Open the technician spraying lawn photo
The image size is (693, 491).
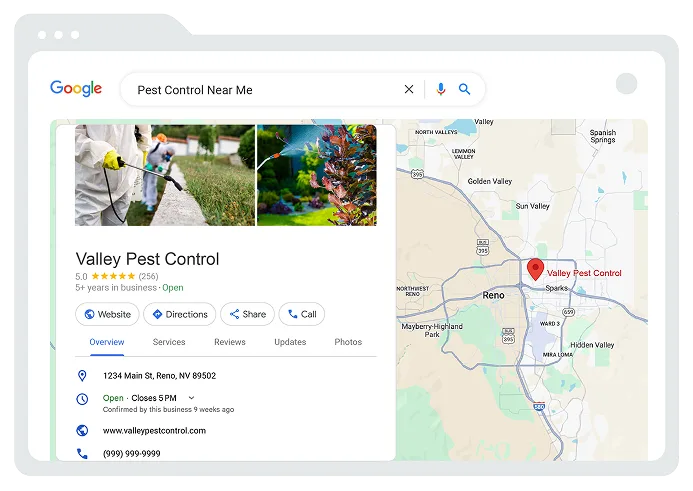pos(165,175)
